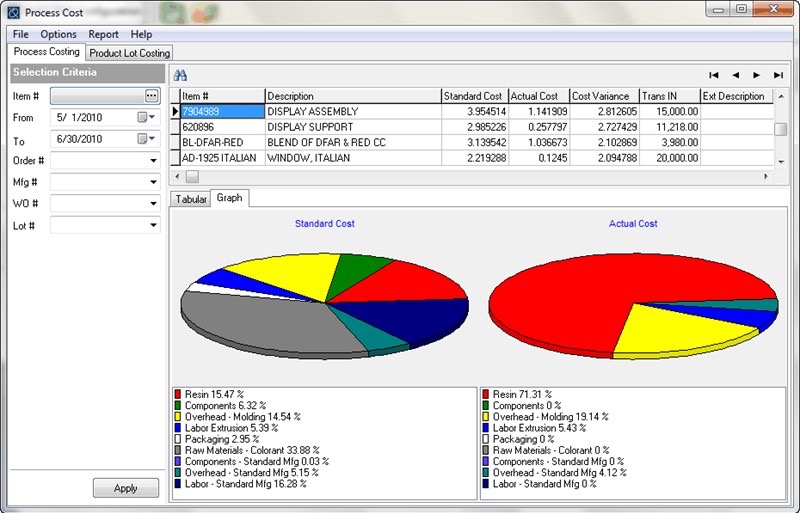Screen dimensions: 800x513
Task: Click the binoculars search icon
Action: [x=181, y=75]
